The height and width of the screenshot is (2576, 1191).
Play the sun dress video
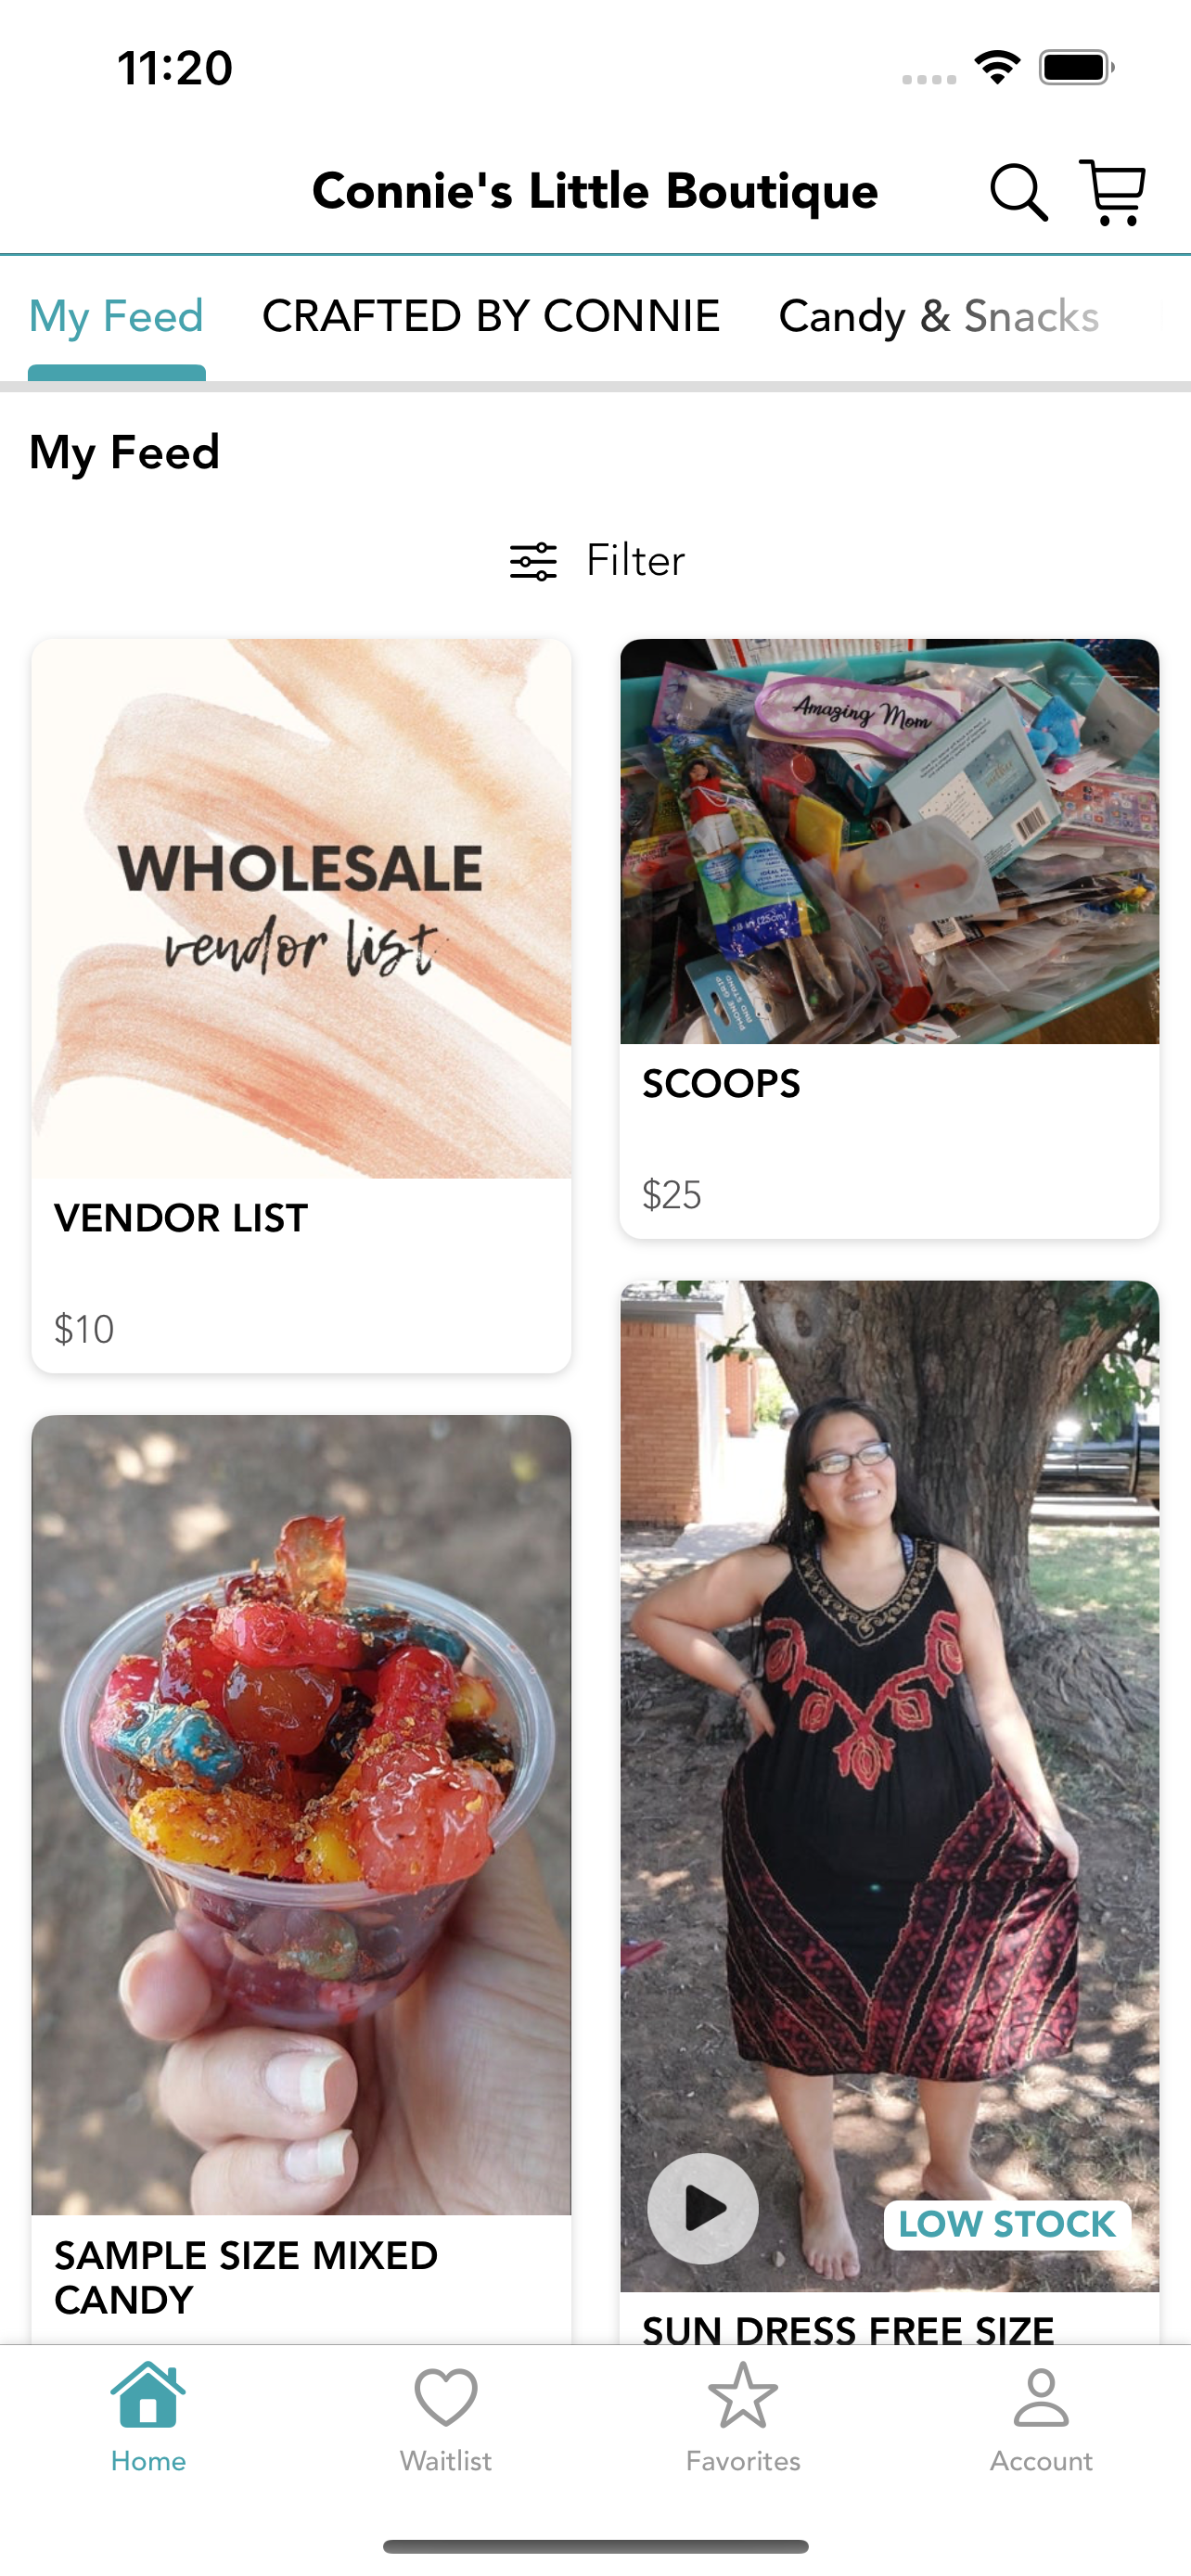tap(703, 2208)
